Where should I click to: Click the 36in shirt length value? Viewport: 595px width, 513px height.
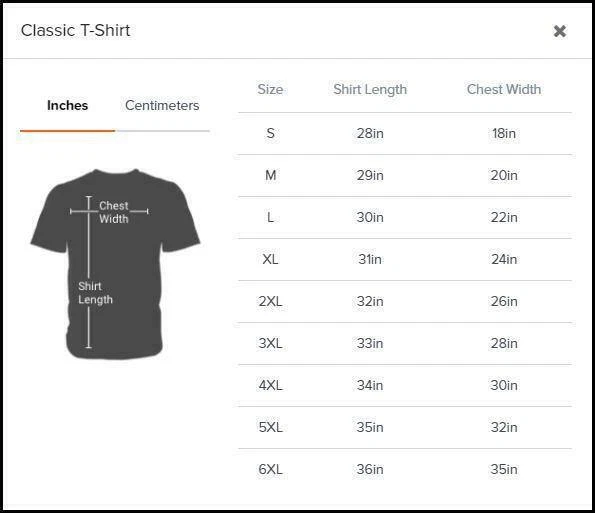(x=370, y=469)
